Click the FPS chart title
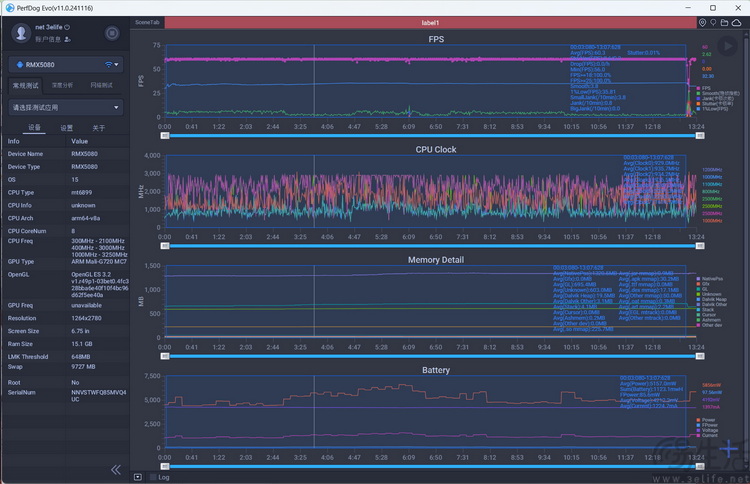The height and width of the screenshot is (484, 750). click(436, 39)
